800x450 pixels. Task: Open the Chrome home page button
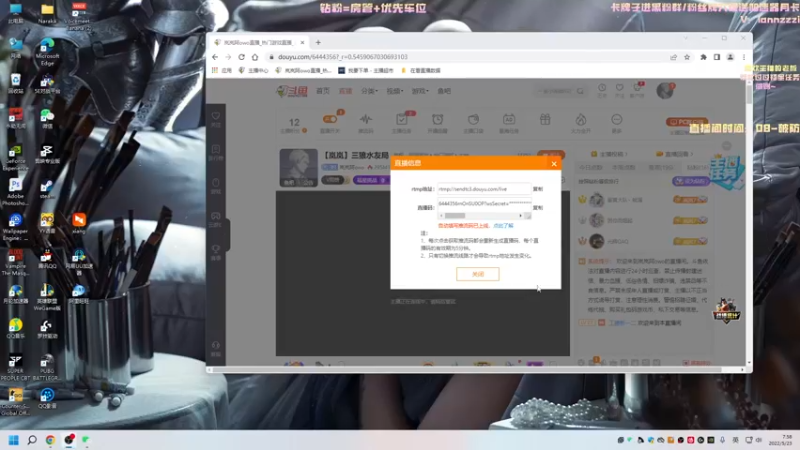pos(255,57)
